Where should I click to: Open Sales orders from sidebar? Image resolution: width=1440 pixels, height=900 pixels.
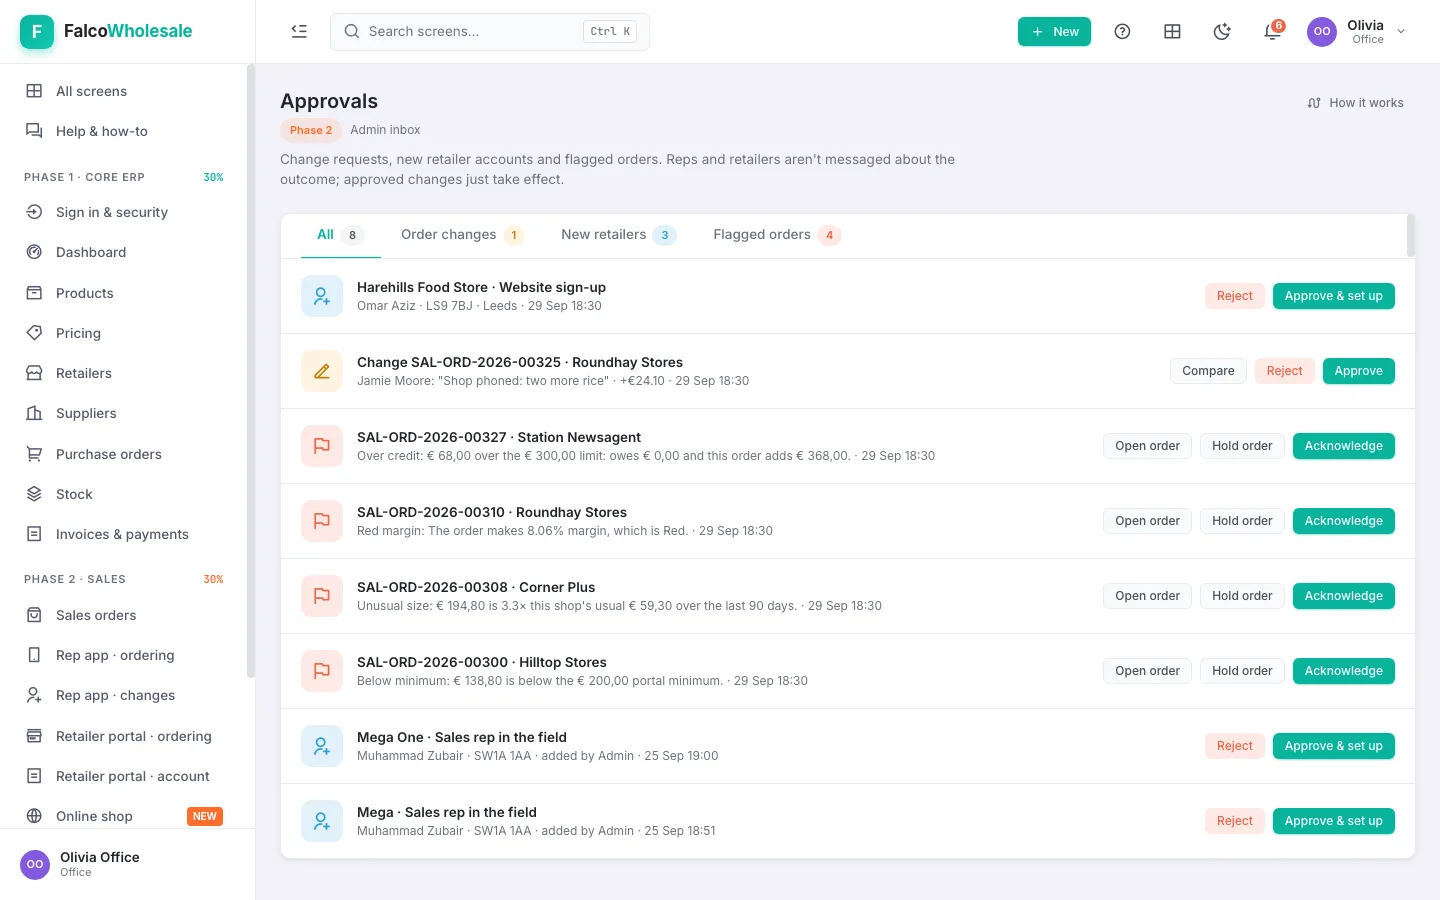click(125, 615)
